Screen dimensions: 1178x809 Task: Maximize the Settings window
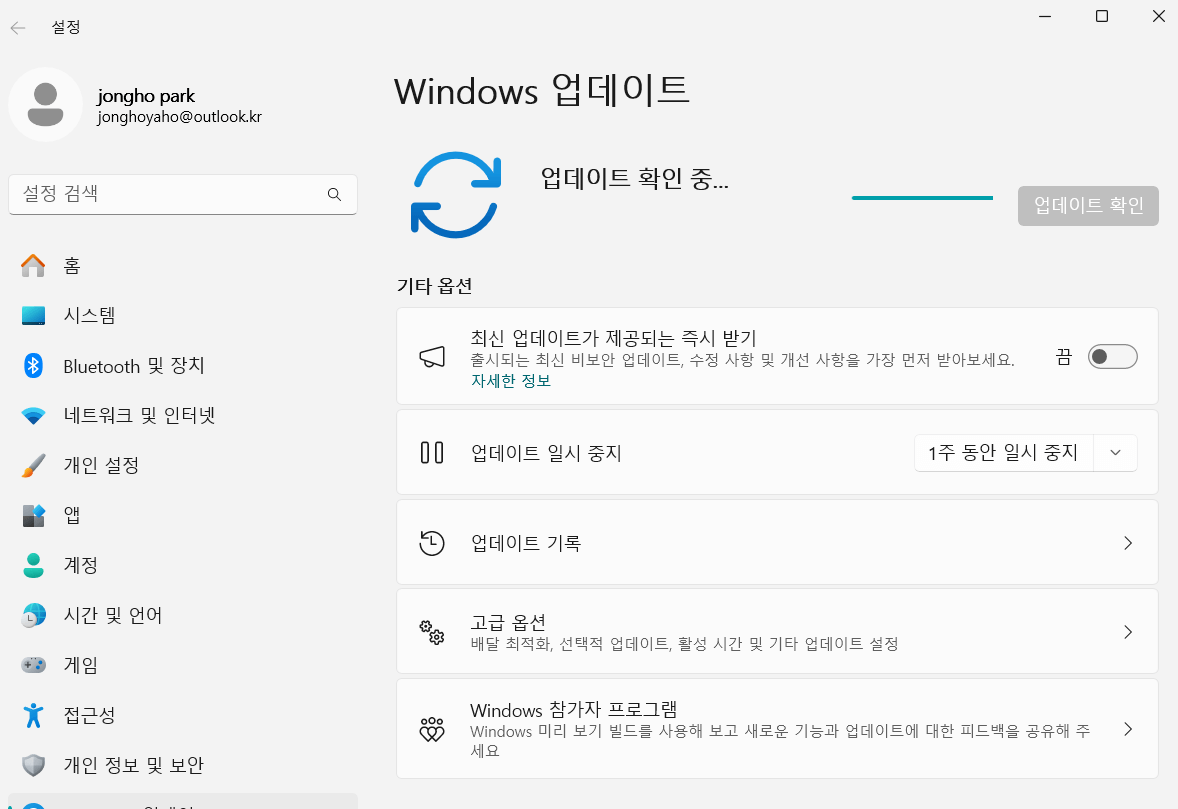click(1102, 17)
